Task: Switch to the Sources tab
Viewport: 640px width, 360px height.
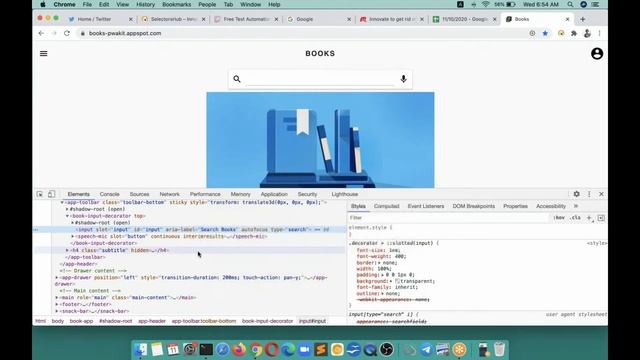Action: (139, 194)
